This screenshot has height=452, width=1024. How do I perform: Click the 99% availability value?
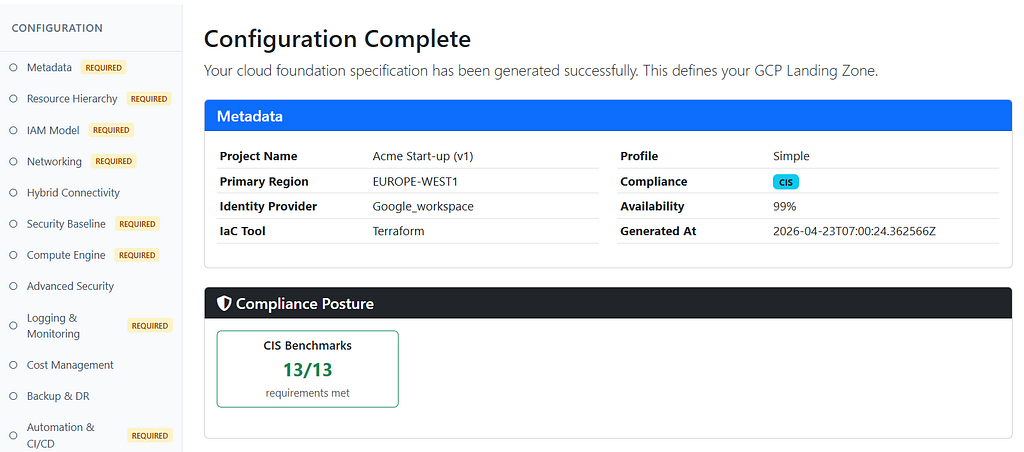pyautogui.click(x=784, y=206)
